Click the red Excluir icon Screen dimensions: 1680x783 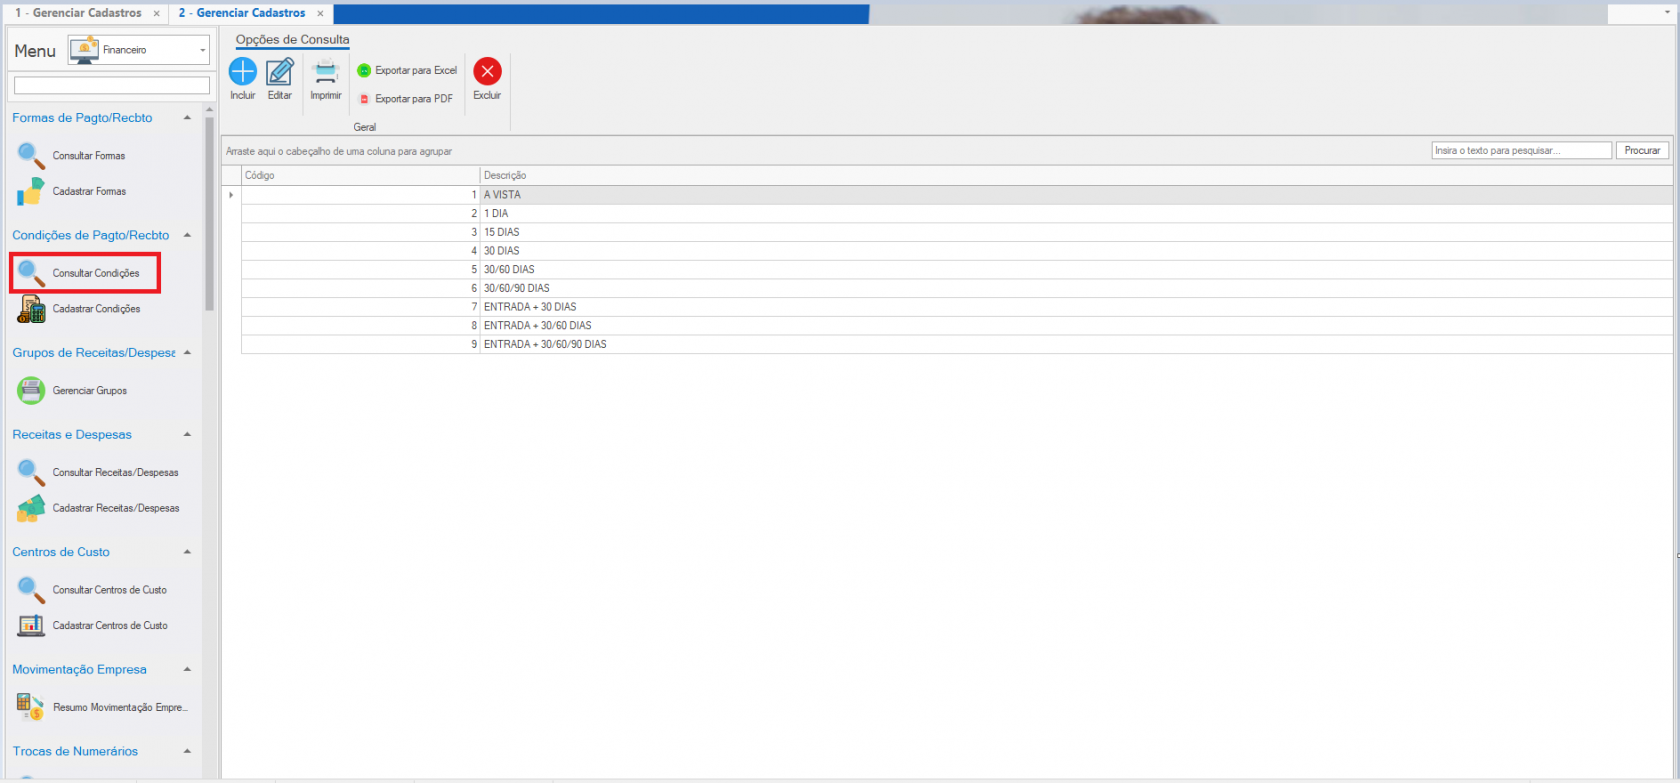coord(487,71)
